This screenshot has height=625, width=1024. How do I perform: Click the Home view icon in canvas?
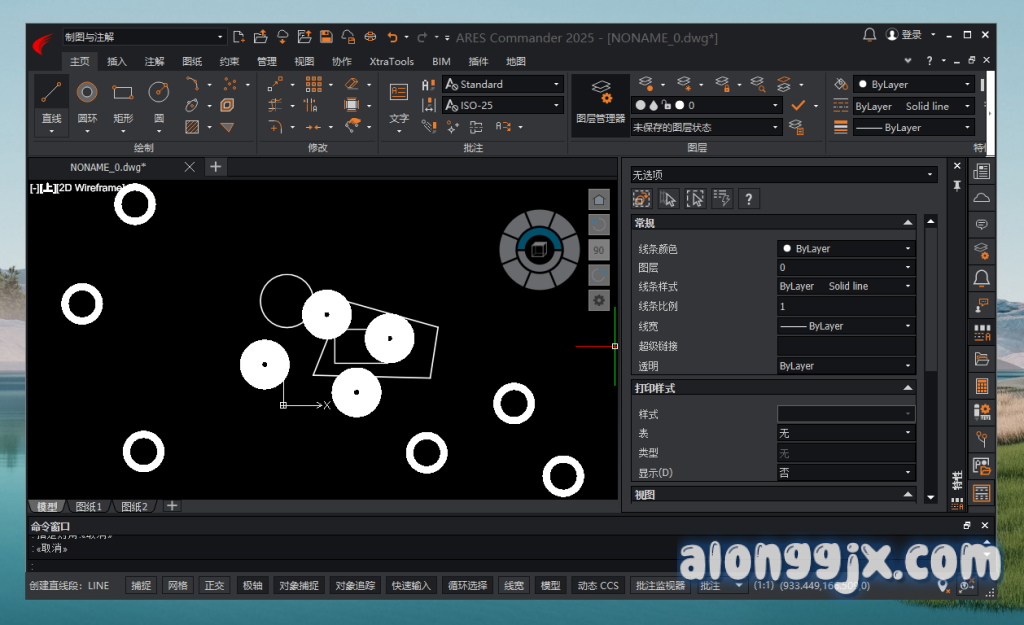click(x=599, y=199)
